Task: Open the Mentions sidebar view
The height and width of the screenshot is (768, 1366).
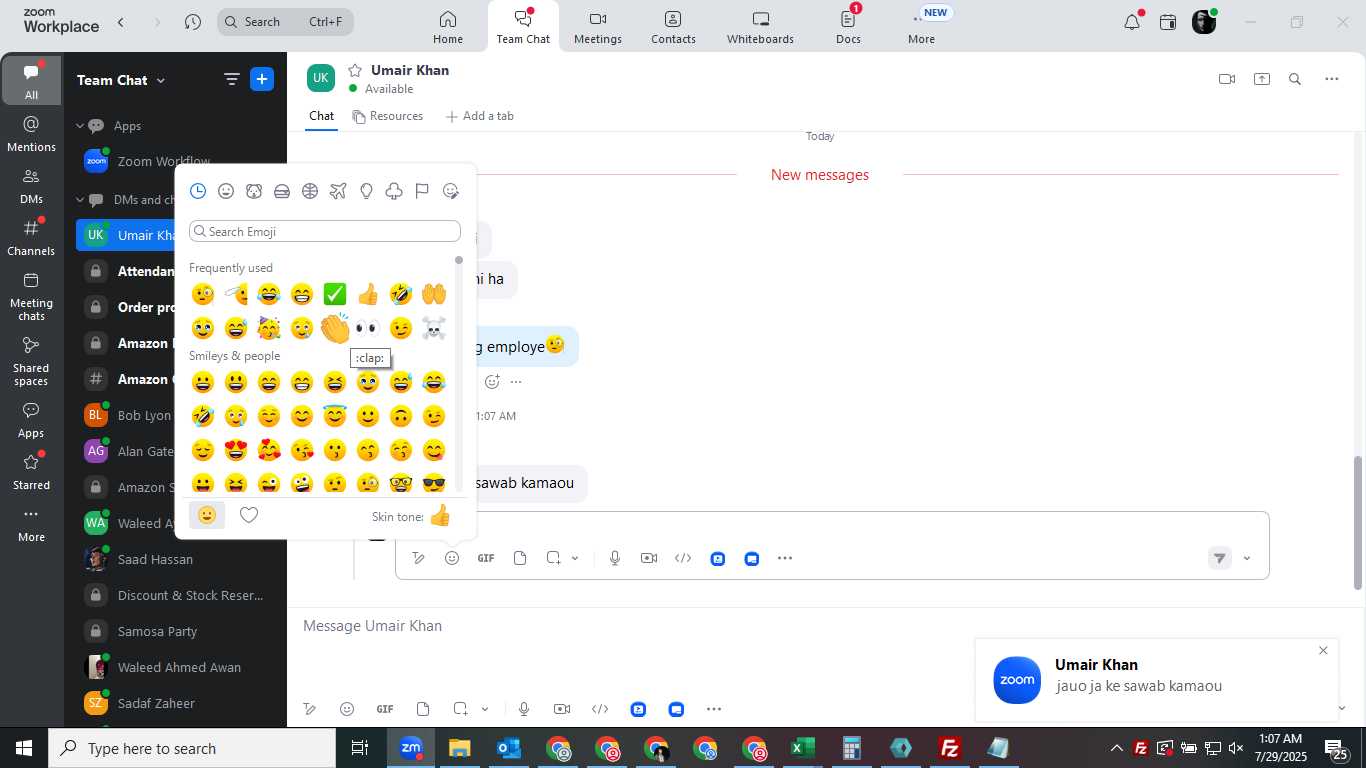Action: tap(31, 134)
